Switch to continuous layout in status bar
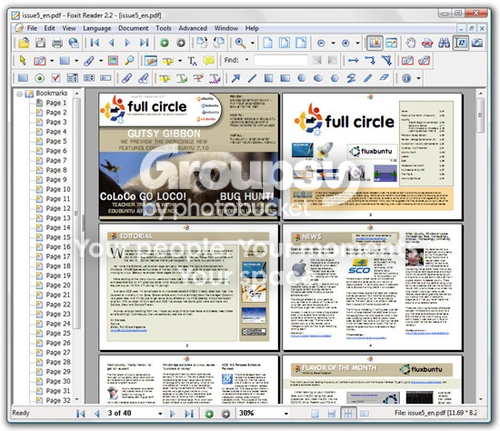 (x=331, y=413)
